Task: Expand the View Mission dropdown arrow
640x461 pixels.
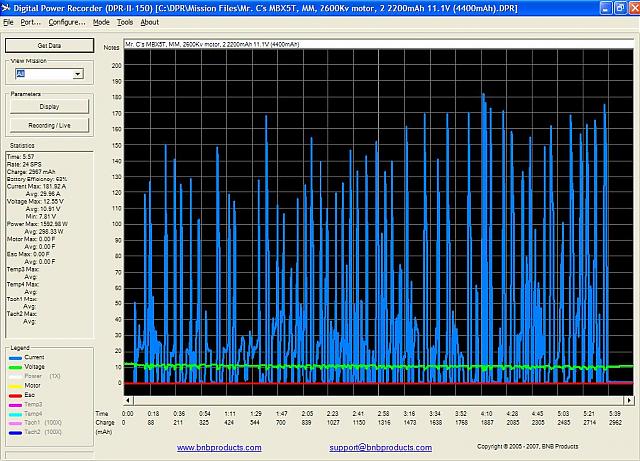Action: pos(77,74)
